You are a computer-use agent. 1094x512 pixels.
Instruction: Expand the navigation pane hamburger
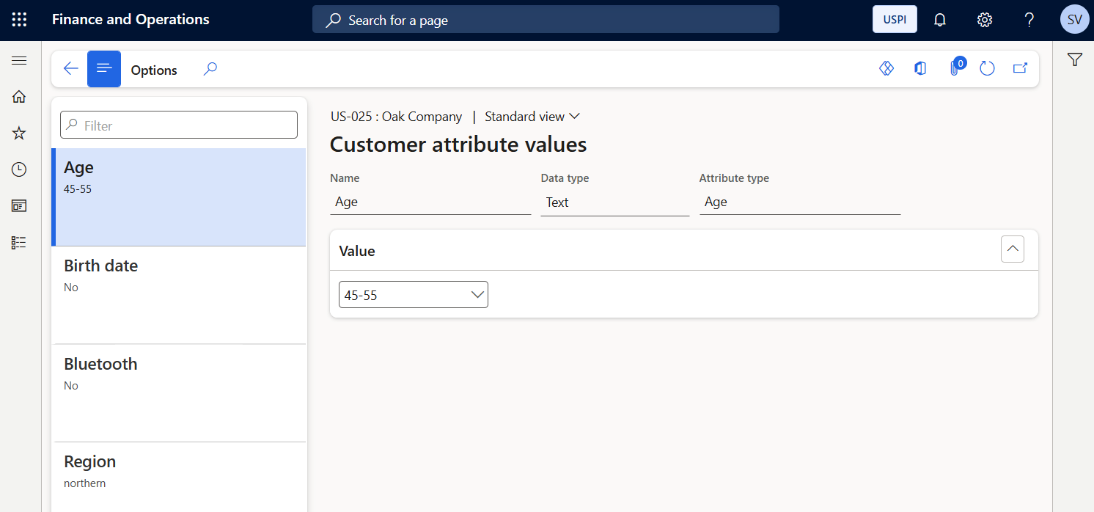20,61
